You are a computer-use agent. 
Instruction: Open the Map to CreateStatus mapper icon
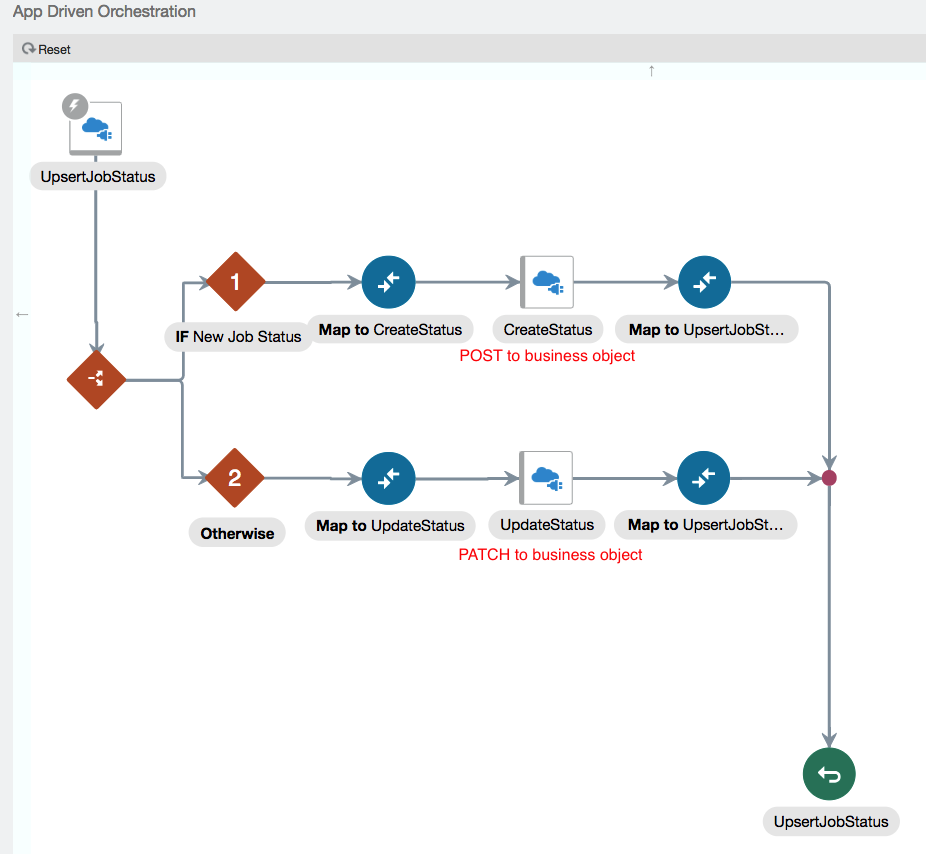point(388,283)
